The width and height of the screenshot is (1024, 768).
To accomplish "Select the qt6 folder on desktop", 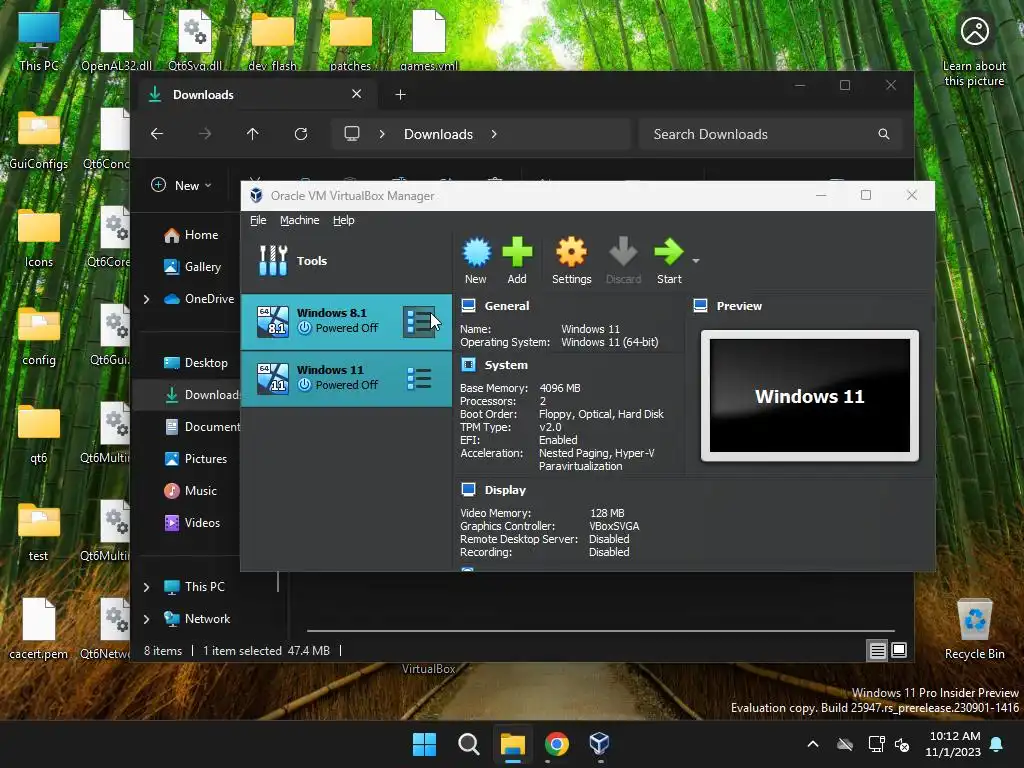I will (x=39, y=434).
